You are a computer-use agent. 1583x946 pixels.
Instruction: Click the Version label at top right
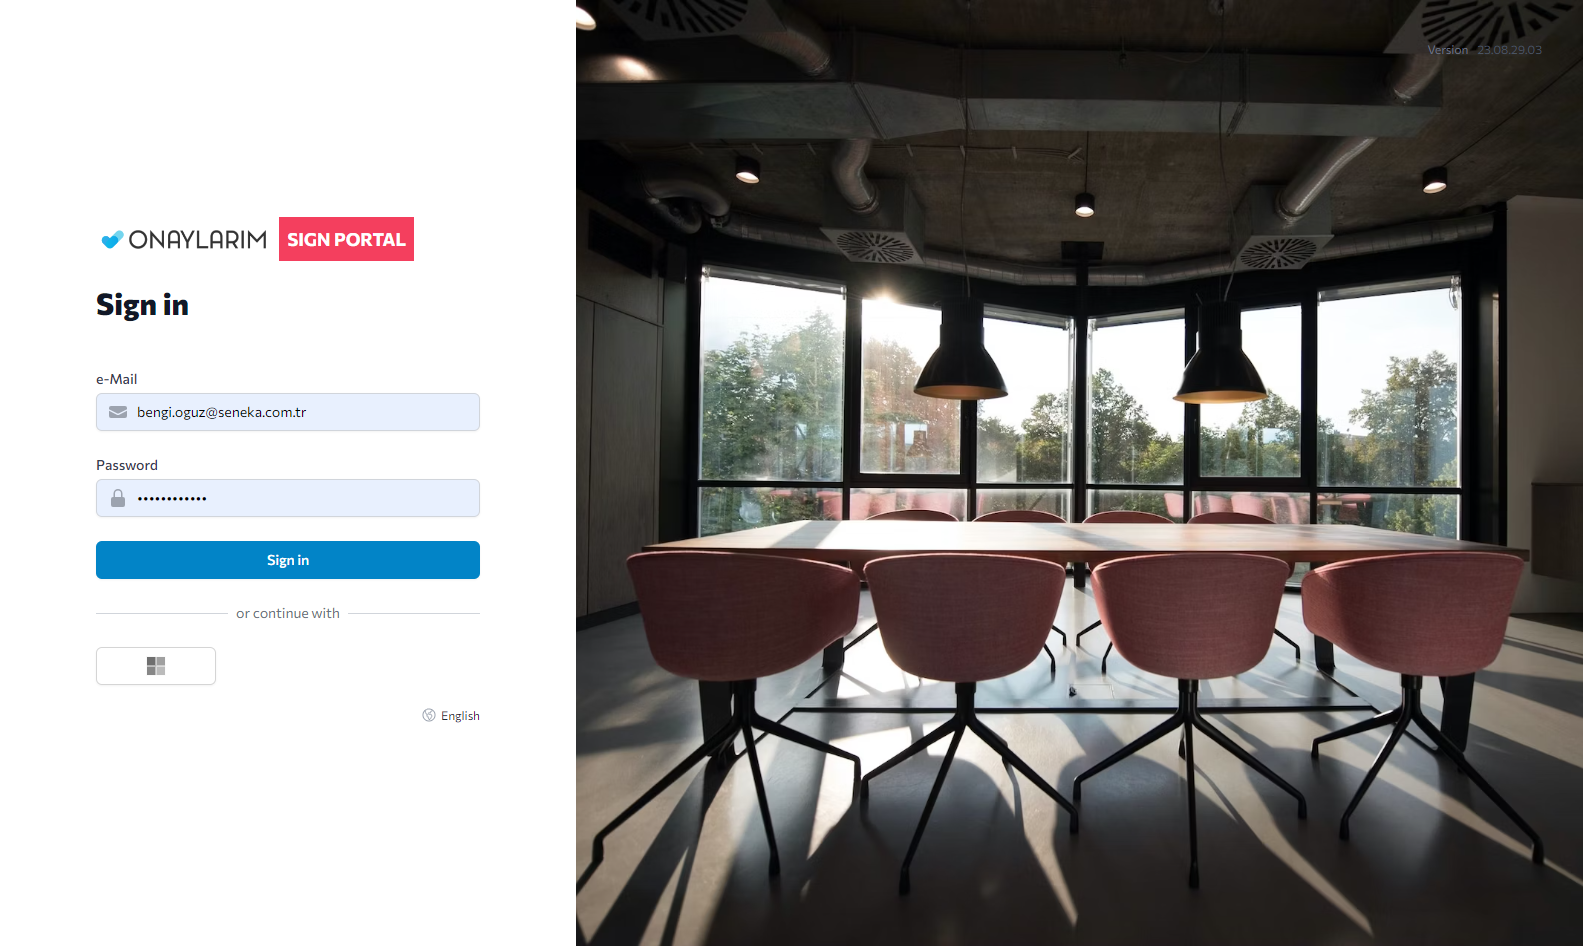click(1448, 50)
